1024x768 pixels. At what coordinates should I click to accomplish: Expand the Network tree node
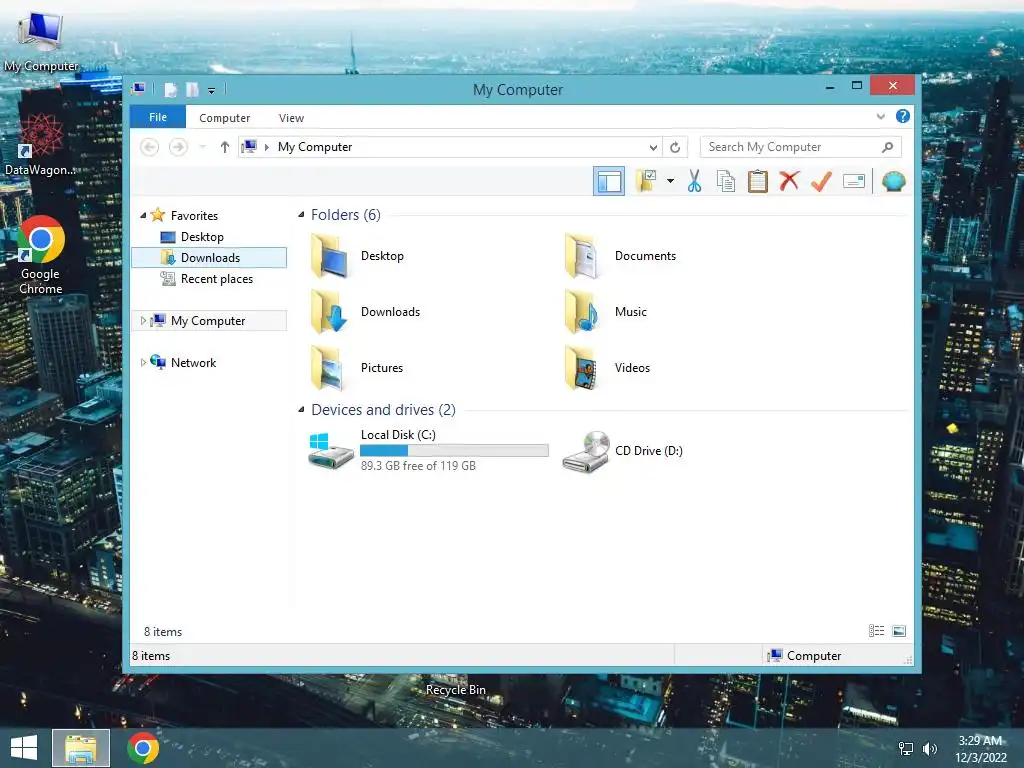[x=143, y=362]
